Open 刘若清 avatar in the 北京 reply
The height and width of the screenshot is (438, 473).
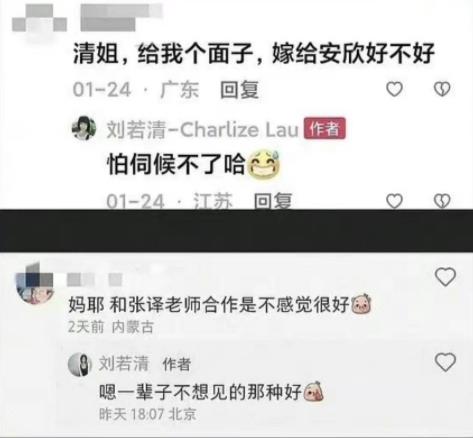[80, 364]
